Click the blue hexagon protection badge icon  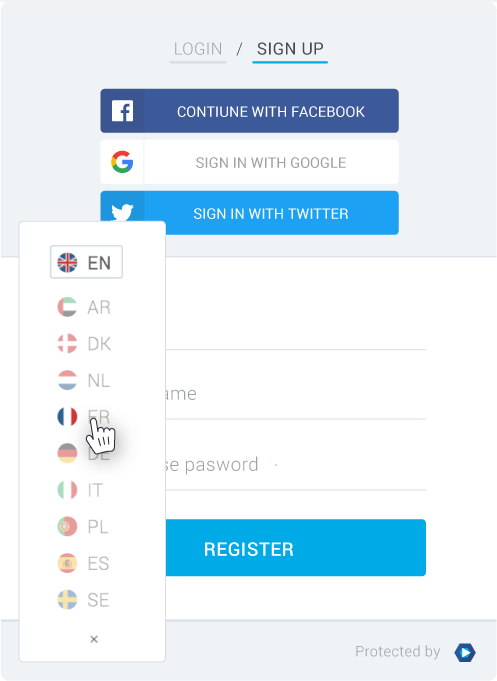pos(465,652)
